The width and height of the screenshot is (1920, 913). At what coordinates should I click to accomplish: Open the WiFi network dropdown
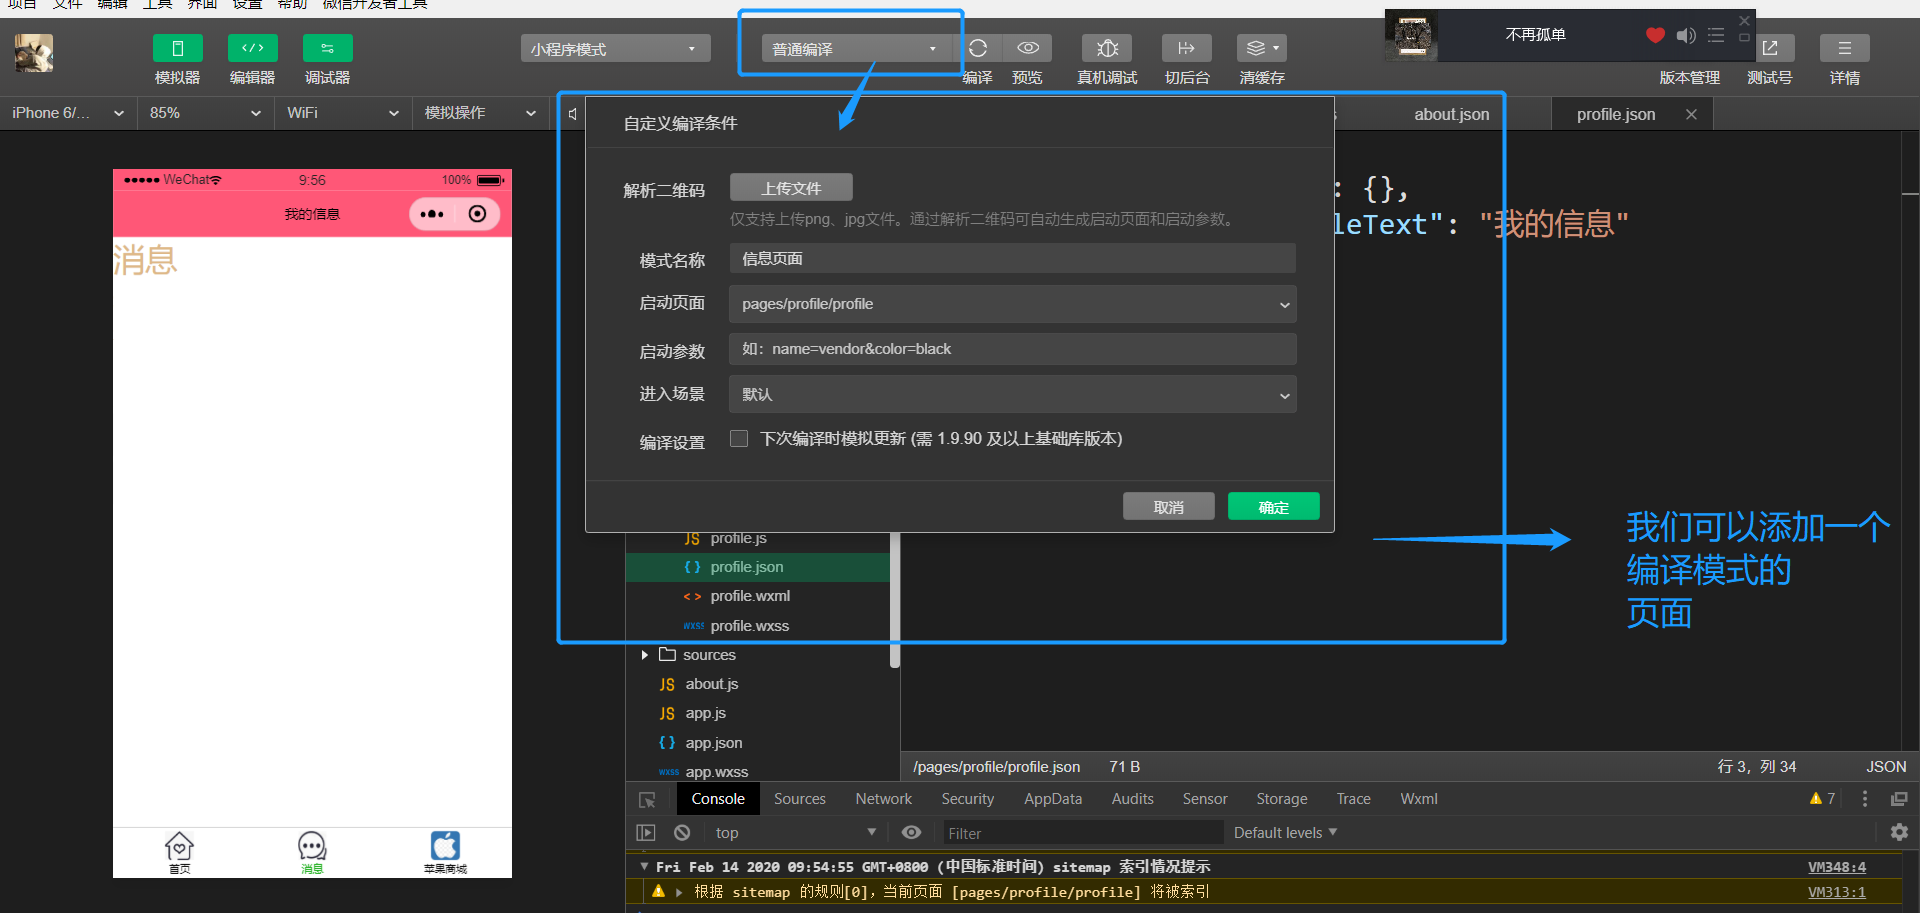[342, 113]
